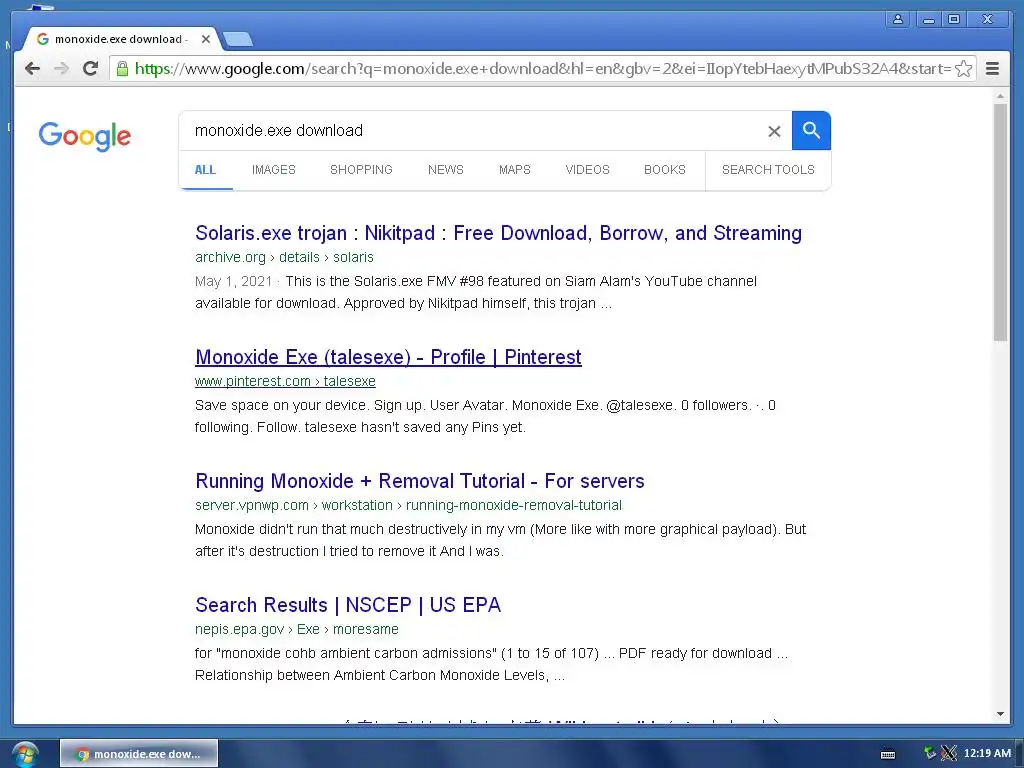Click the scrollbar down arrow

tap(1000, 714)
